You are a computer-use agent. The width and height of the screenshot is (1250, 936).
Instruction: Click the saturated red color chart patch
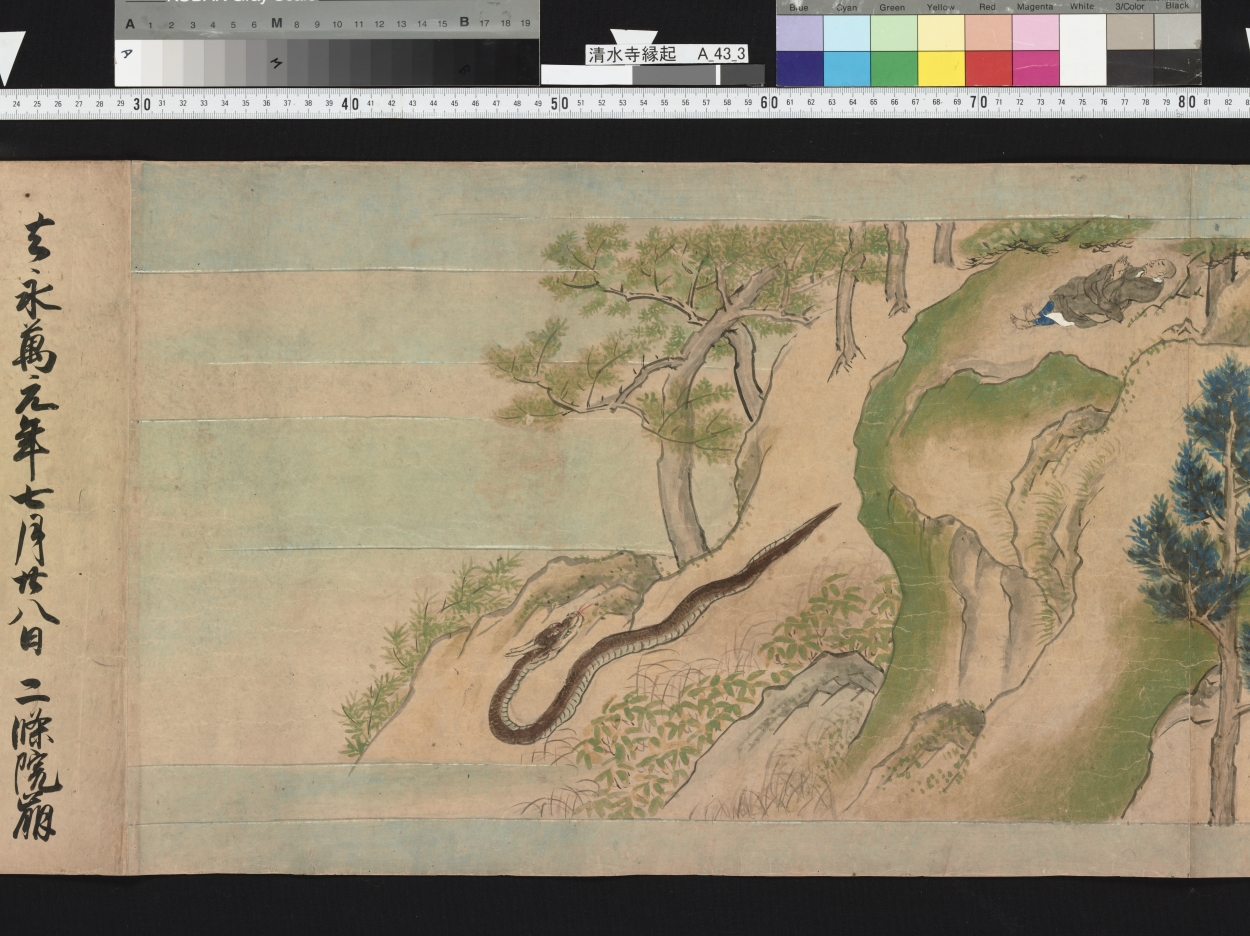[x=988, y=68]
